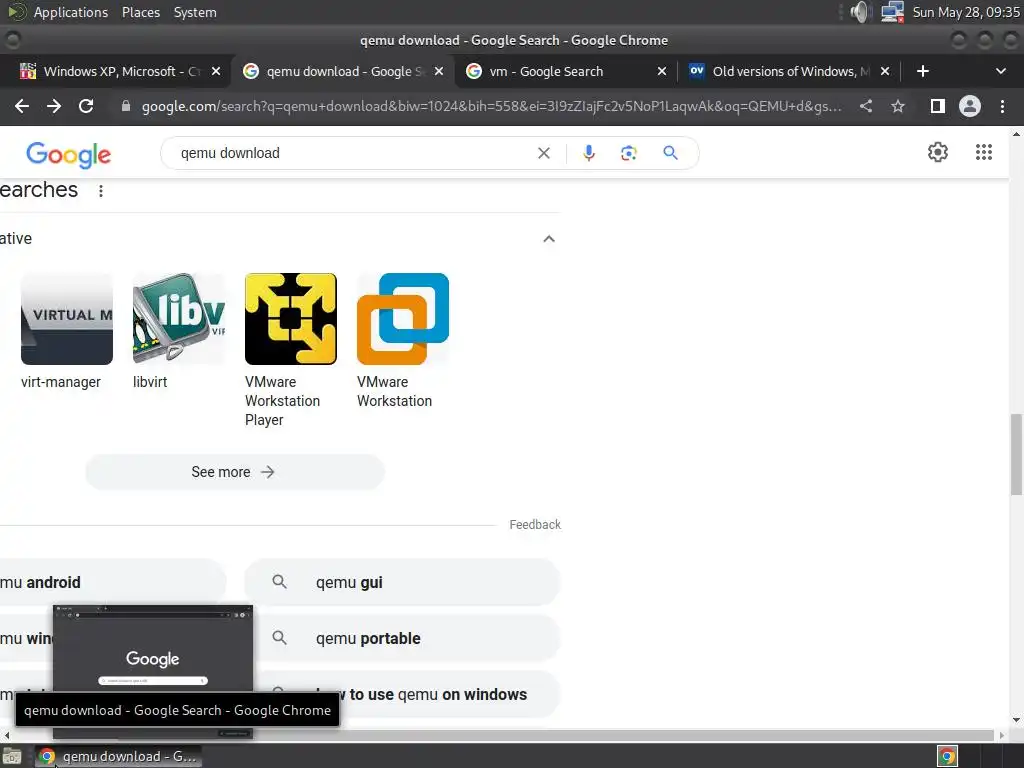Open VMware Workstation Player icon
This screenshot has height=768, width=1024.
click(x=291, y=319)
